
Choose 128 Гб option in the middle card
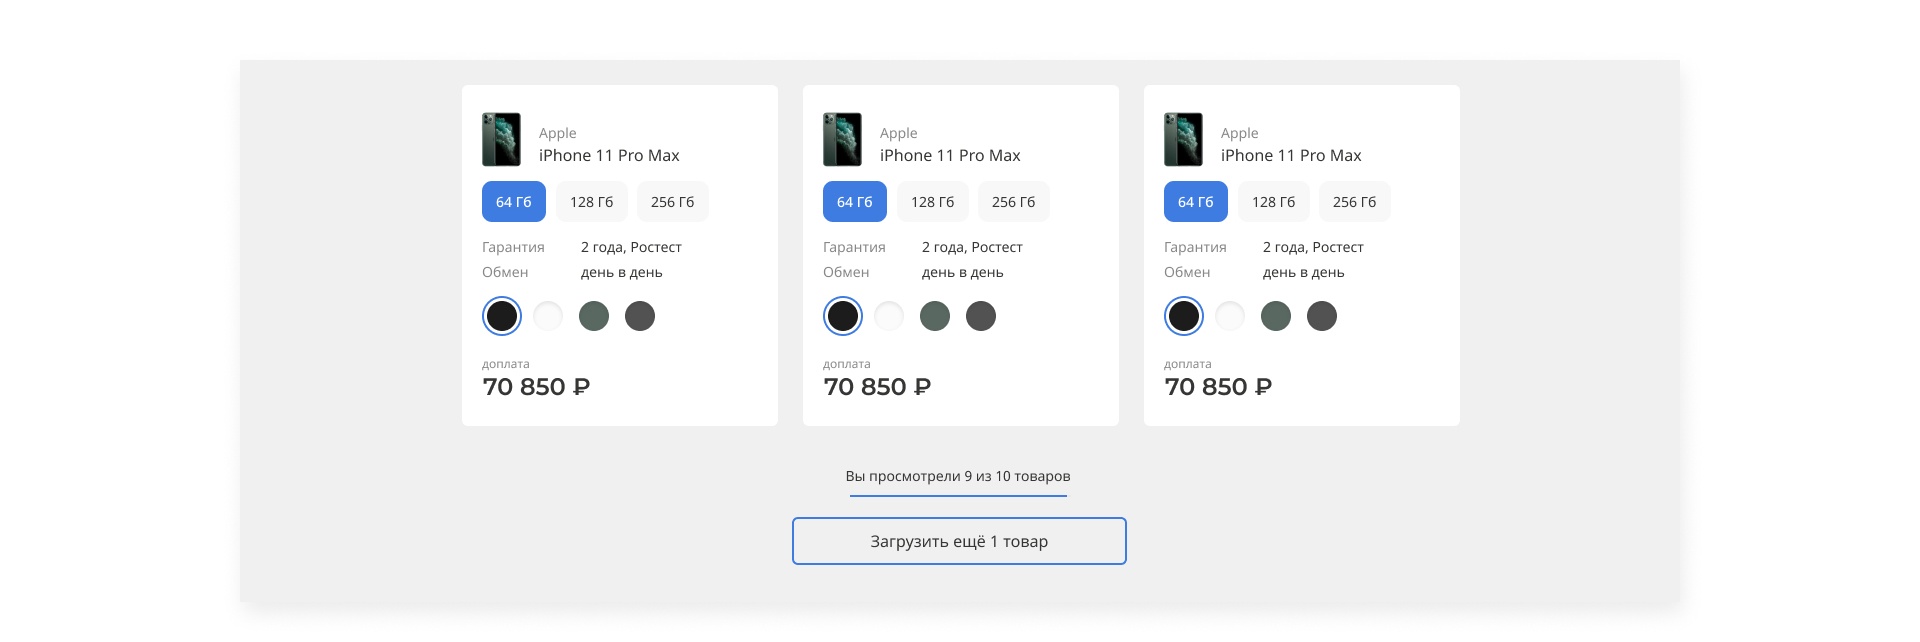click(933, 201)
